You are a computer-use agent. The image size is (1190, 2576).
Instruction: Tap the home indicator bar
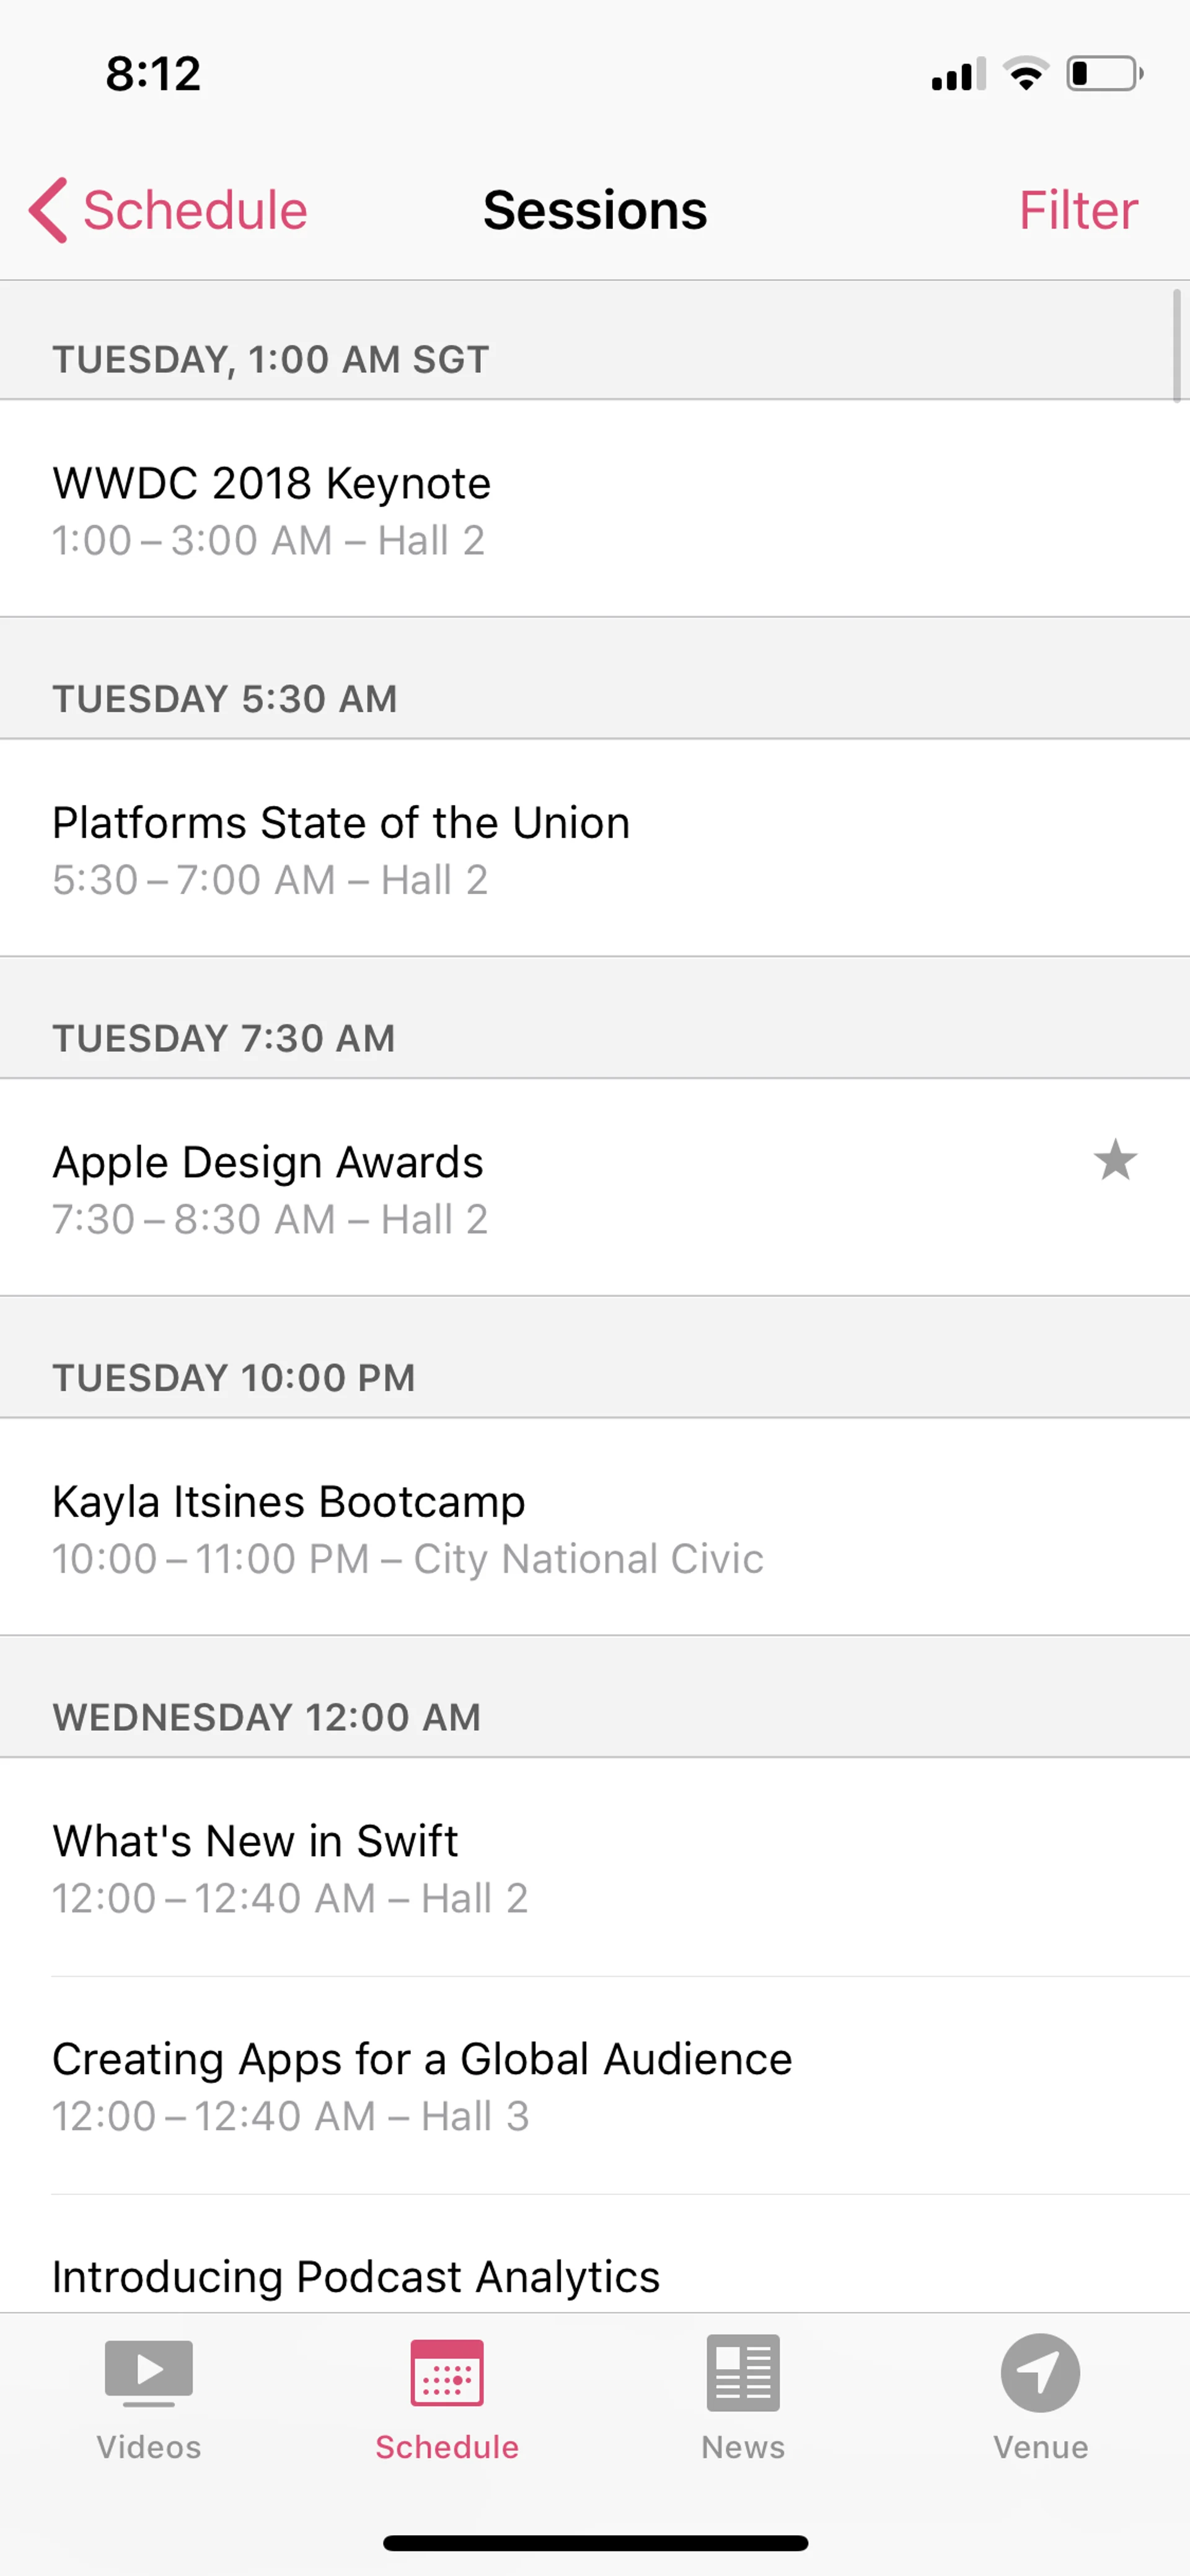coord(595,2542)
